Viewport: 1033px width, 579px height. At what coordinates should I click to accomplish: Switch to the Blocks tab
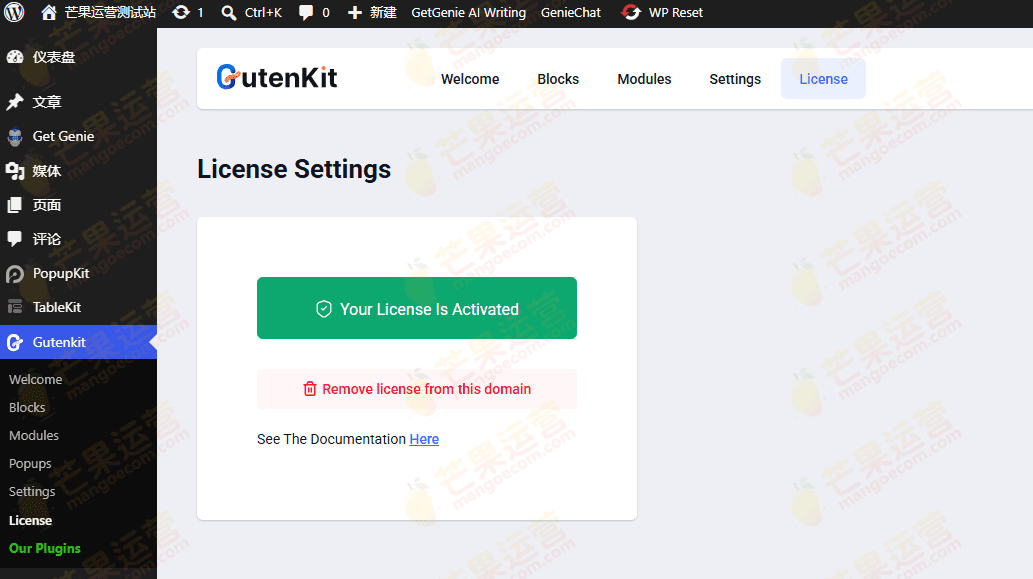point(558,79)
